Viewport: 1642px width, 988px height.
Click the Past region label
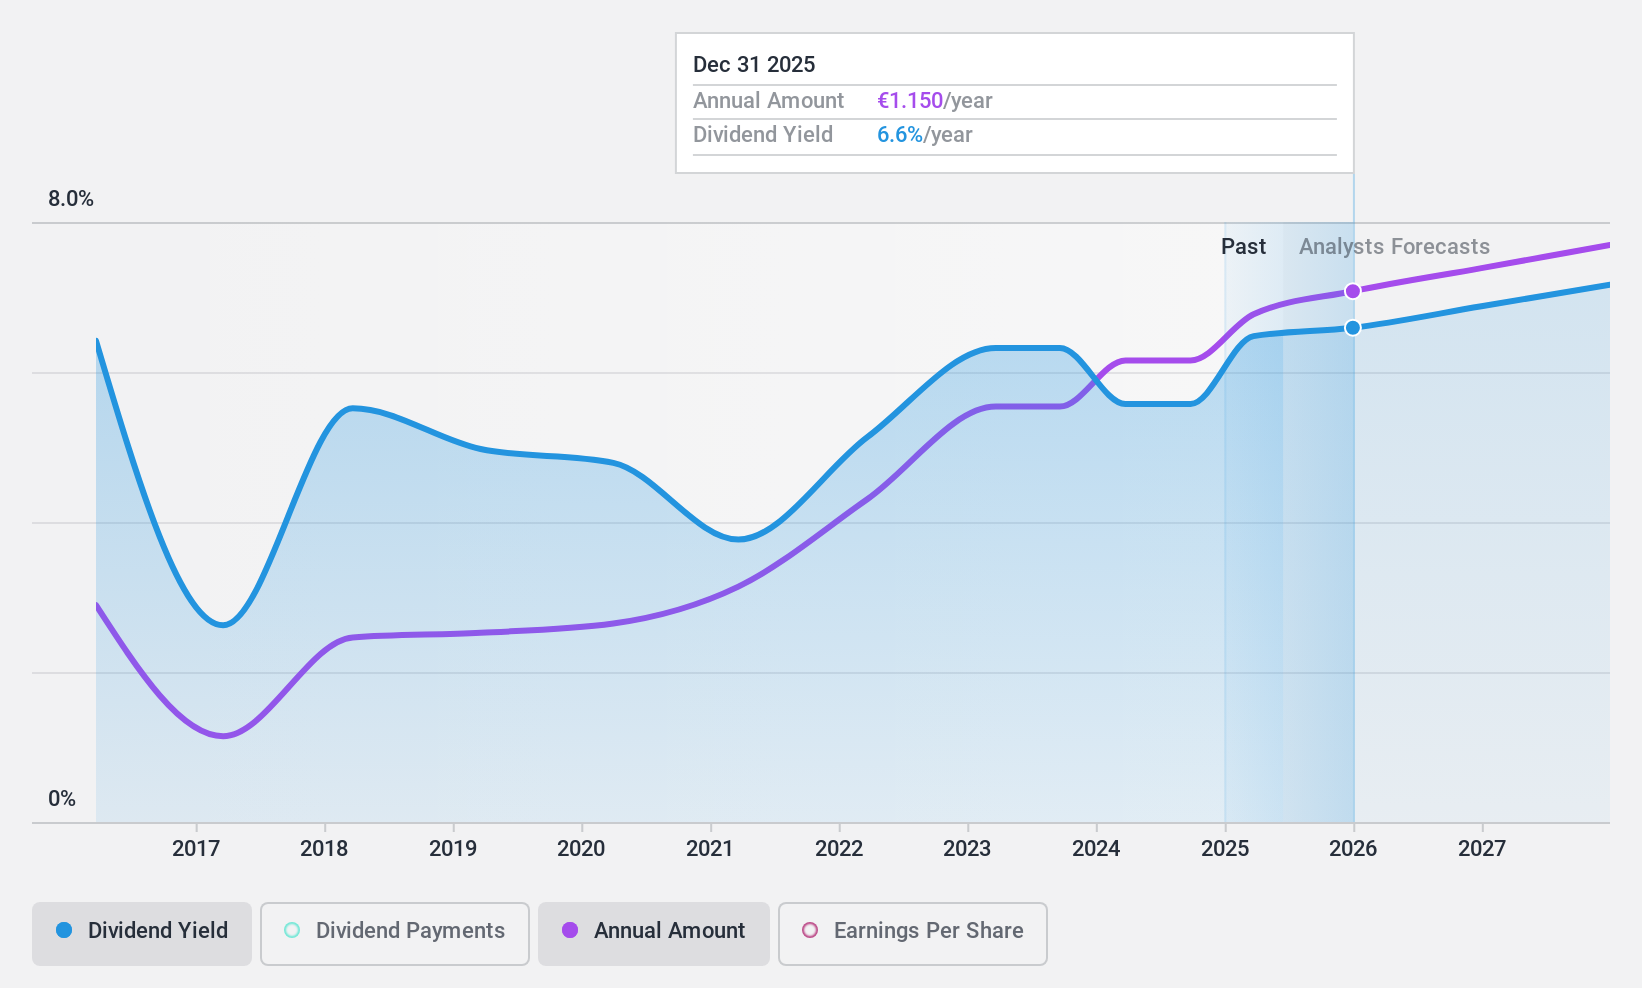pos(1243,247)
